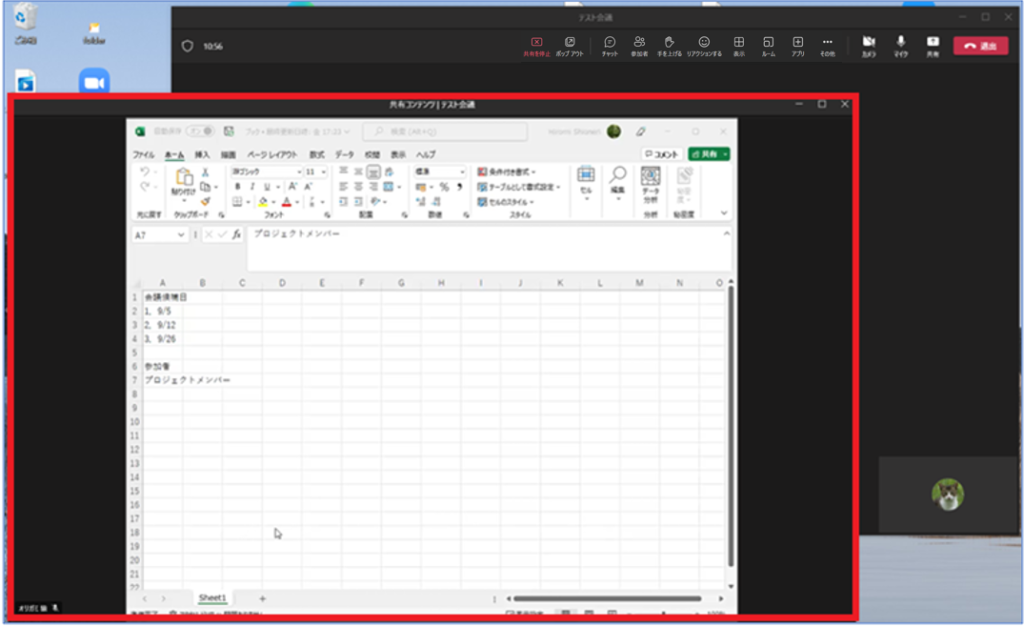
Task: Toggle the Teams カメラ (Camera) on or off
Action: [x=868, y=45]
